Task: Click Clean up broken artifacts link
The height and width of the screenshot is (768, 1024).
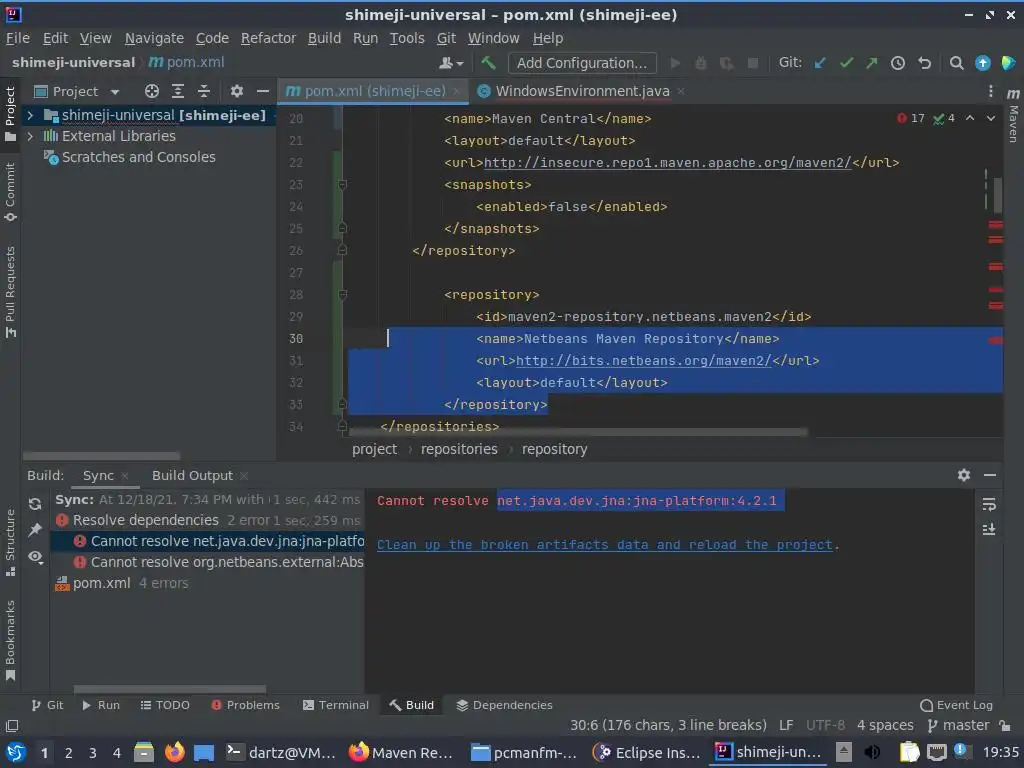Action: (x=605, y=545)
